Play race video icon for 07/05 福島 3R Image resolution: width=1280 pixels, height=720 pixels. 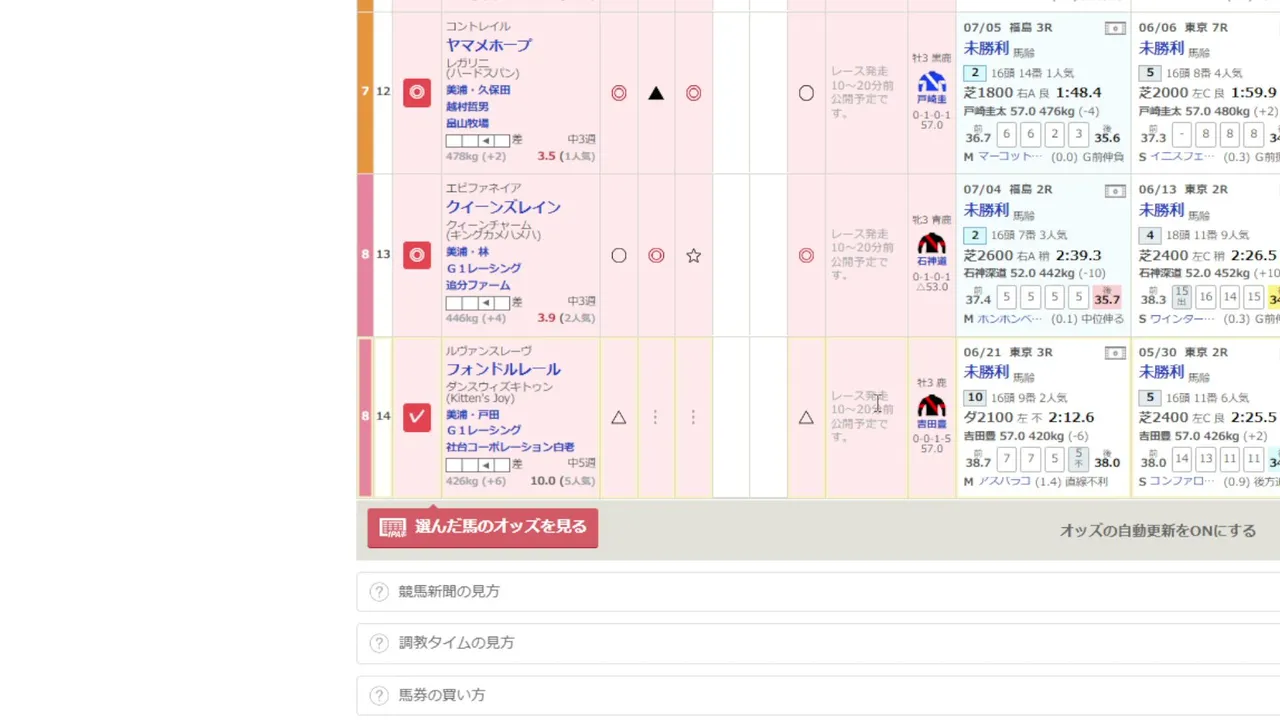[1115, 28]
